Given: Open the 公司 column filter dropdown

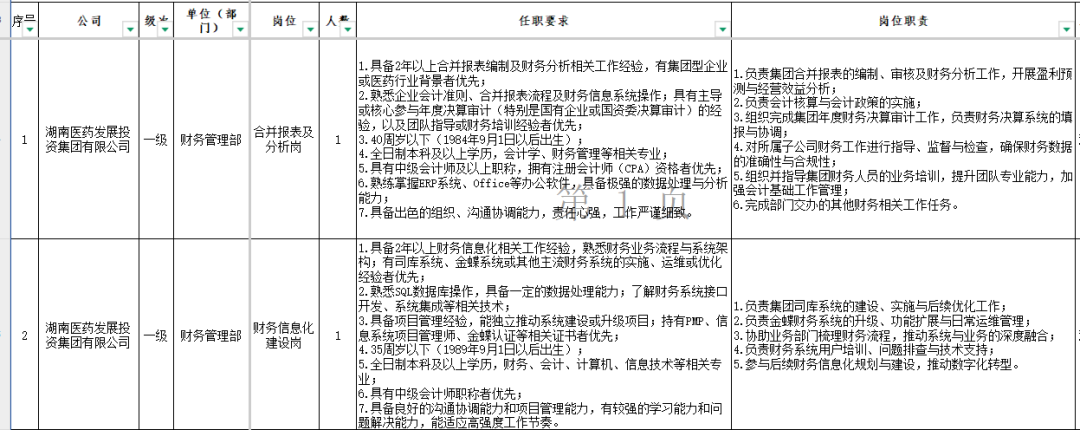Looking at the screenshot, I should point(129,30).
